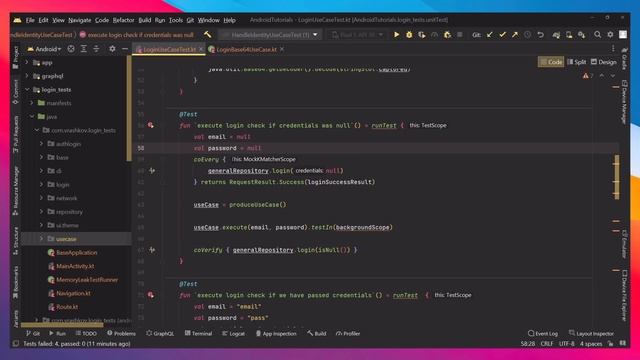The height and width of the screenshot is (360, 640).
Task: Start debugging with the bug icon
Action: [409, 35]
